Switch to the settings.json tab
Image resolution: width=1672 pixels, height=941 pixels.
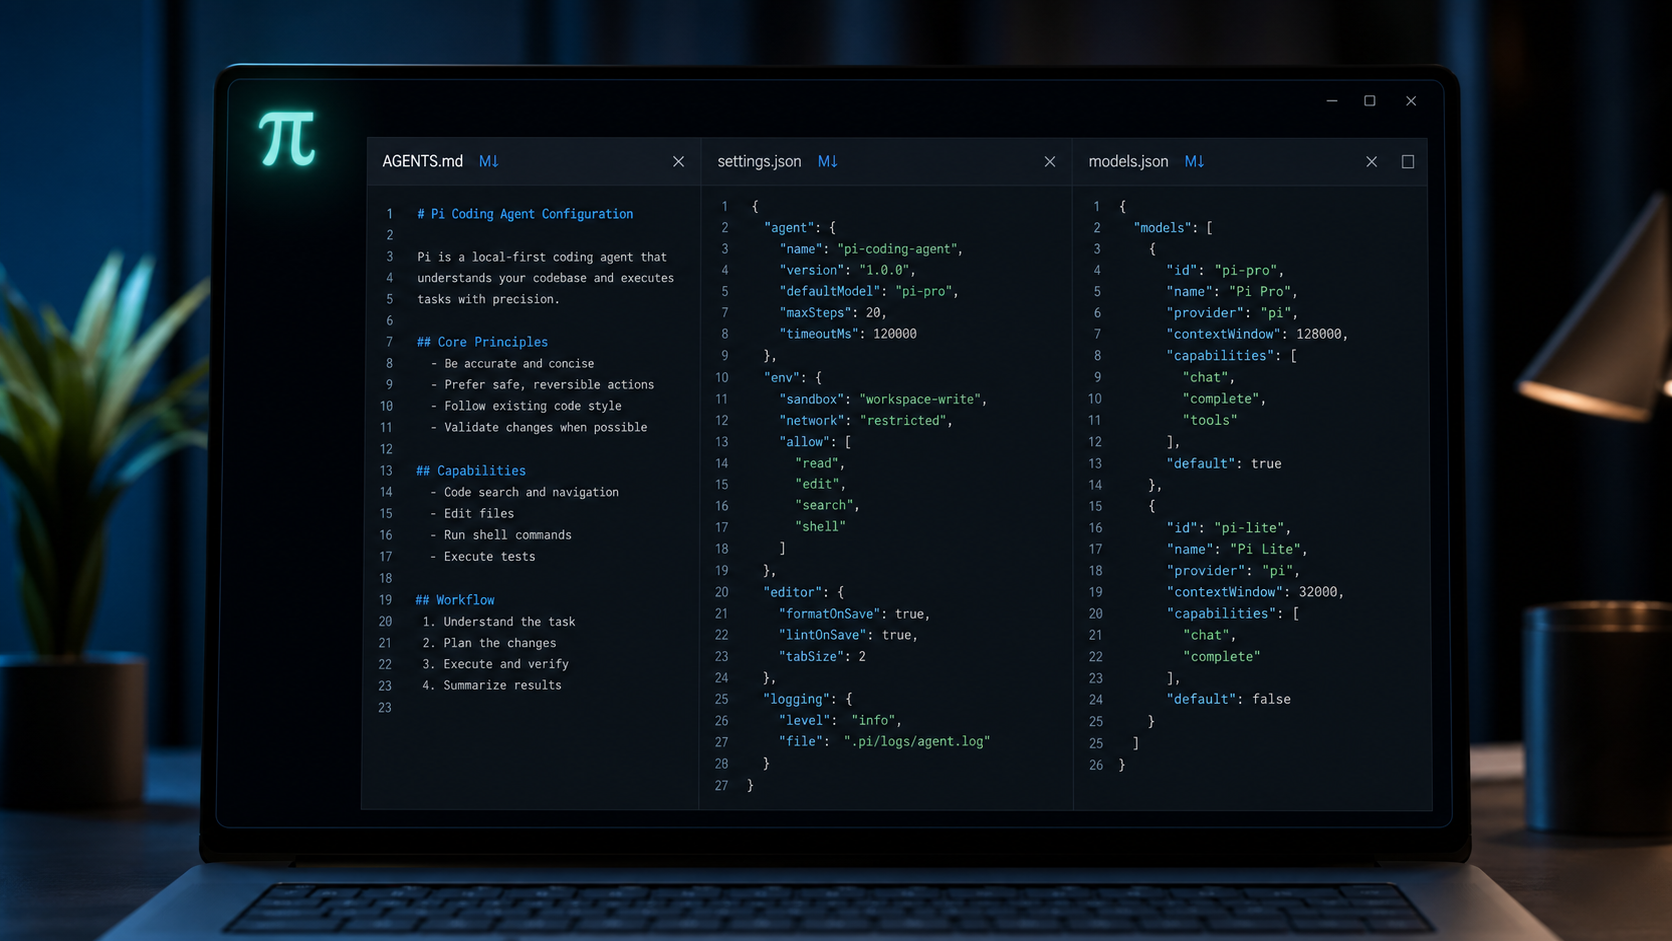(759, 161)
